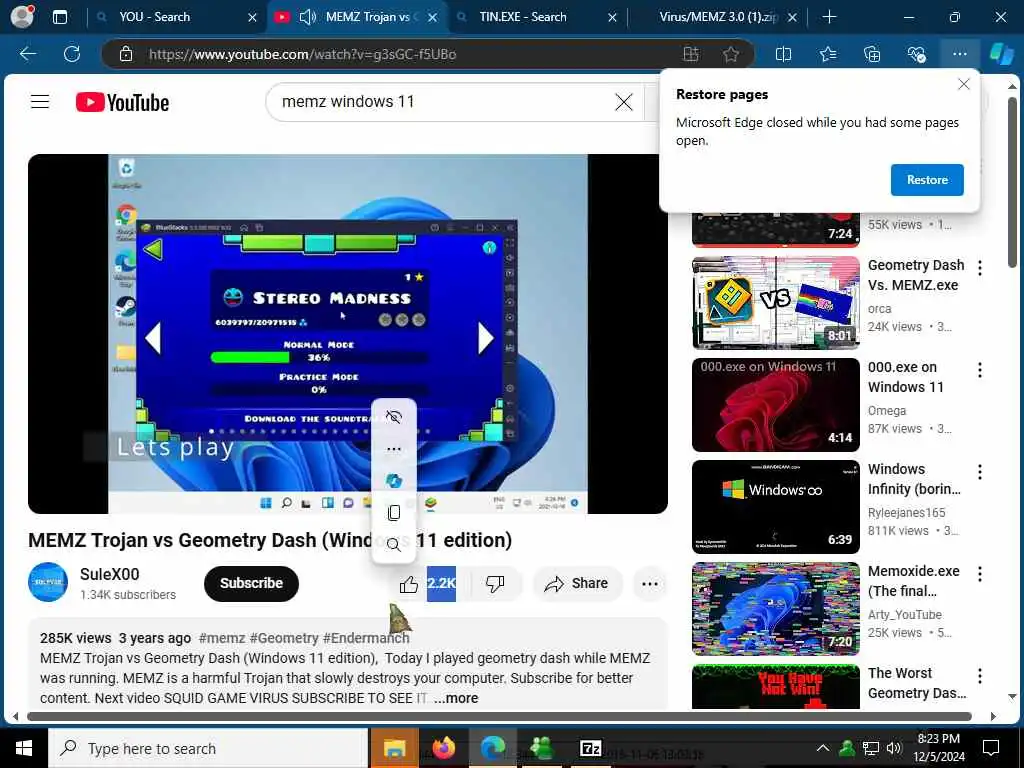Image resolution: width=1024 pixels, height=768 pixels.
Task: Open options for Geometry Dash Vs. MEMZ.exe
Action: click(x=980, y=268)
